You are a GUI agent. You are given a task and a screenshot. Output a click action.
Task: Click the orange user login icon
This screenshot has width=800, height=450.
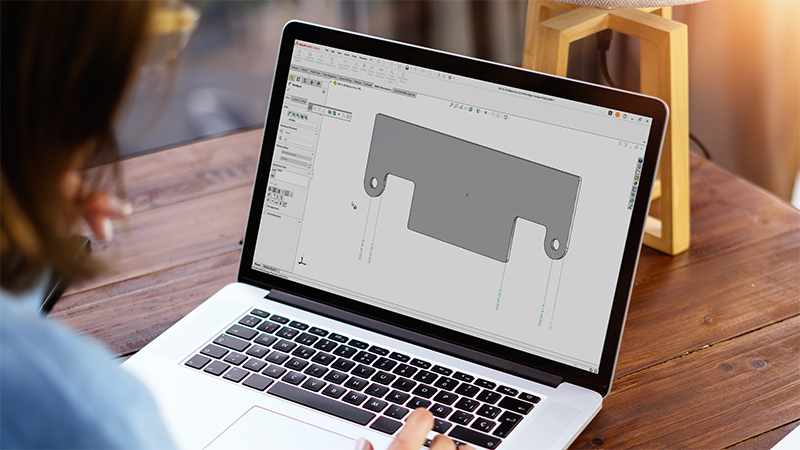[x=617, y=114]
